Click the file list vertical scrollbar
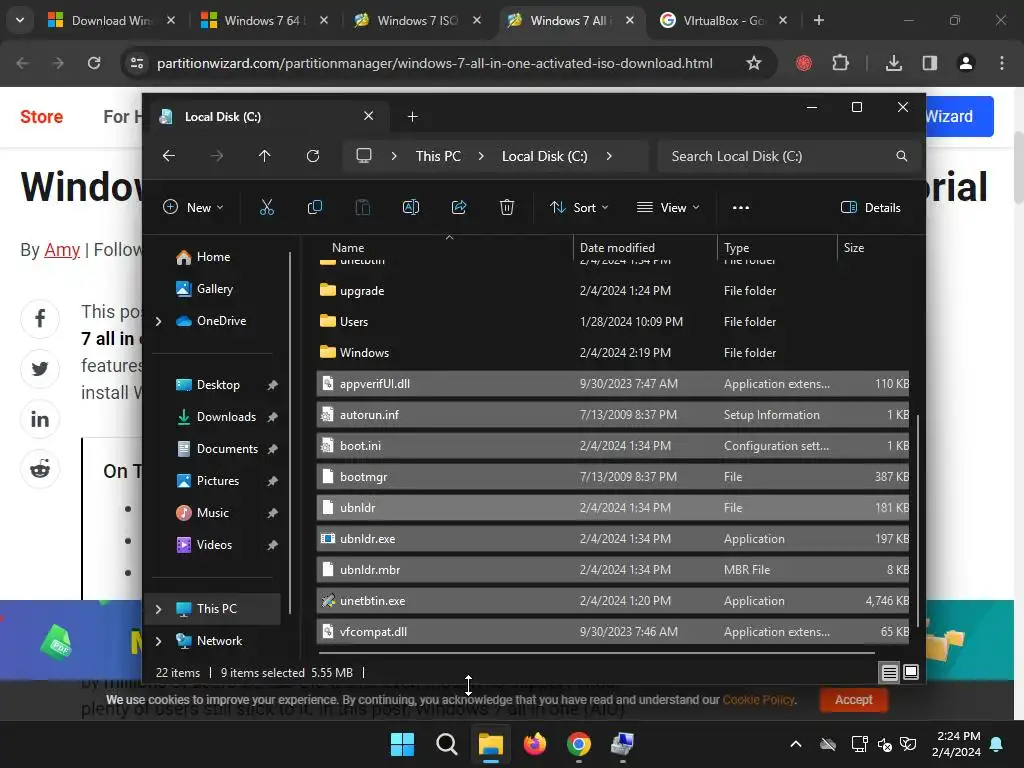 (918, 519)
